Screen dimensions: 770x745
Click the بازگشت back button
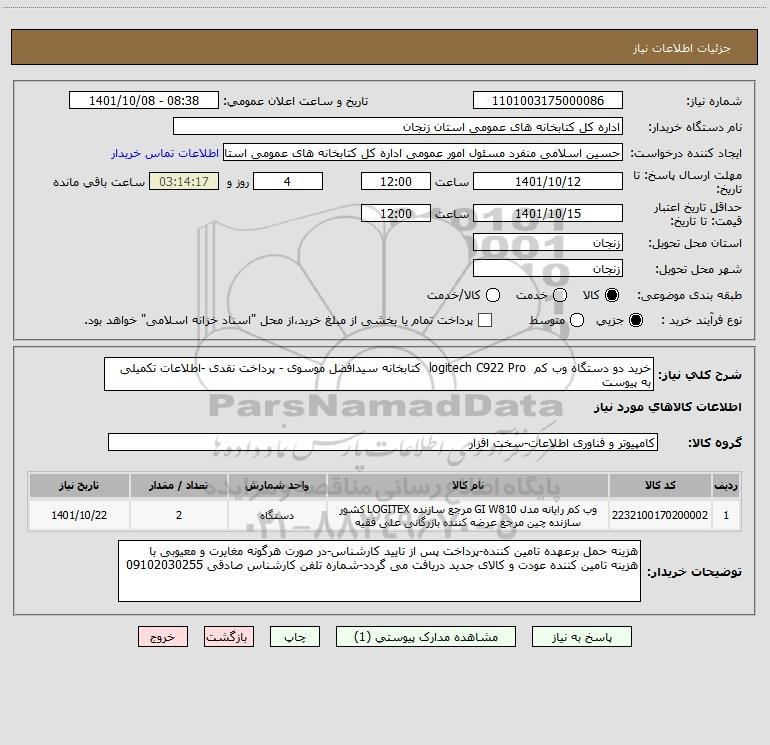[x=229, y=637]
